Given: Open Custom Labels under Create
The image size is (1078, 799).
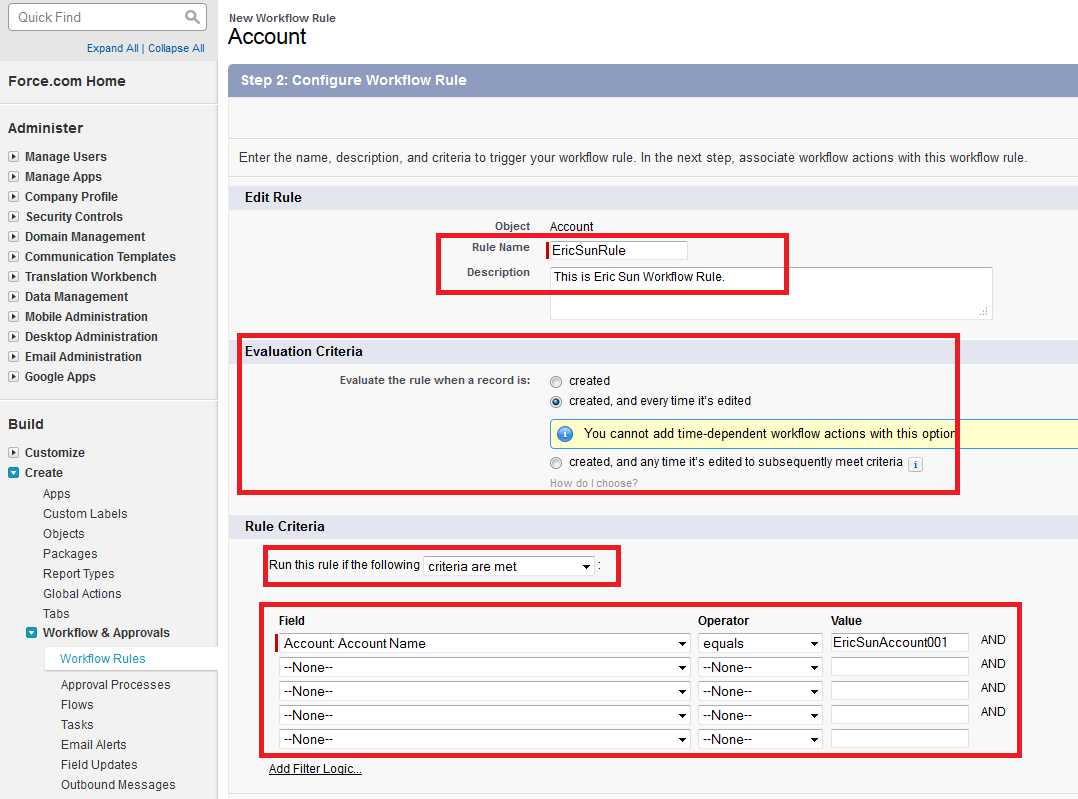Looking at the screenshot, I should pyautogui.click(x=85, y=514).
